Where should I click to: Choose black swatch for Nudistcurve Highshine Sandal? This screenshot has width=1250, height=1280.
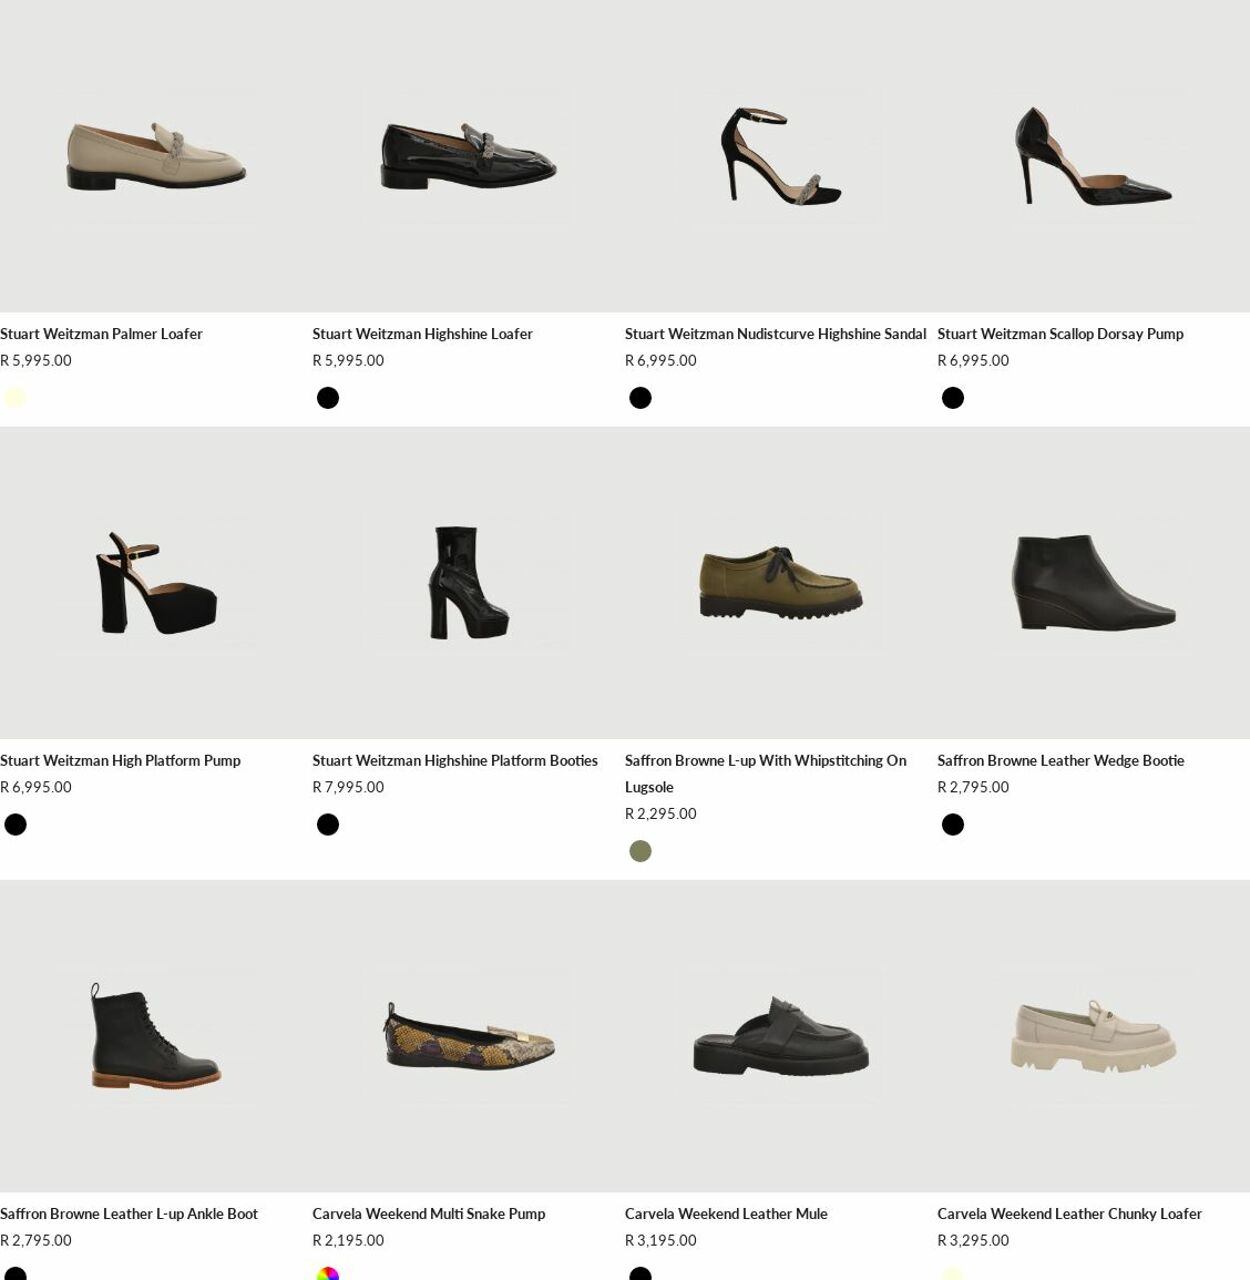640,398
